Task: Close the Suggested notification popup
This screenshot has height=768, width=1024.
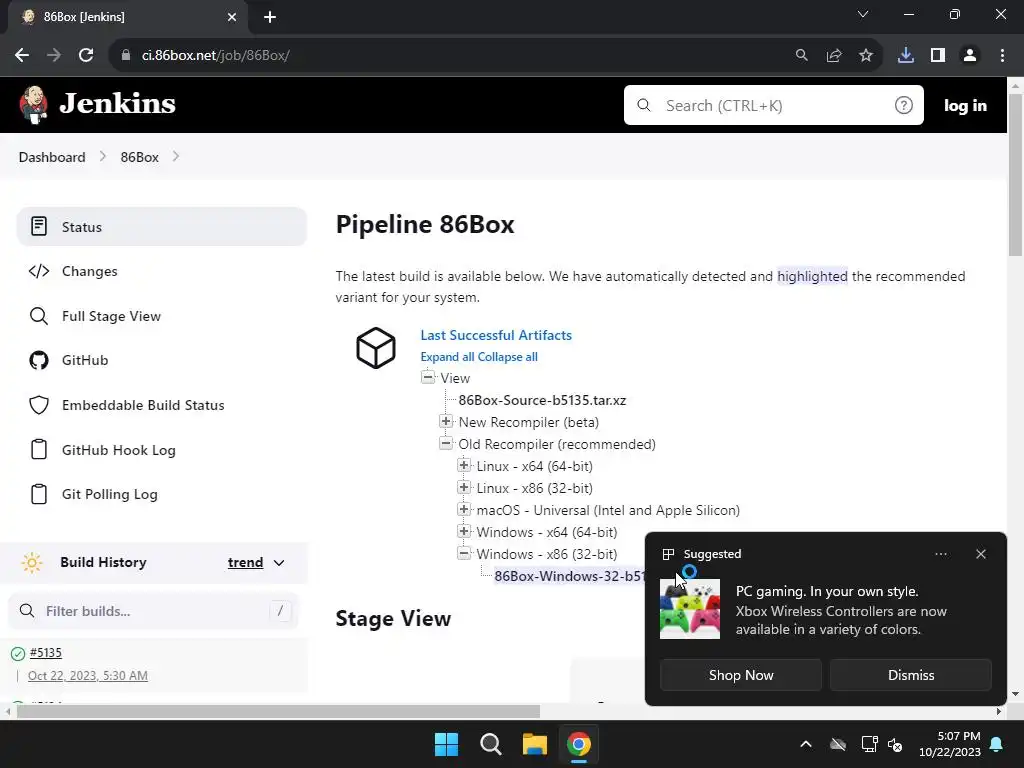Action: click(x=980, y=554)
